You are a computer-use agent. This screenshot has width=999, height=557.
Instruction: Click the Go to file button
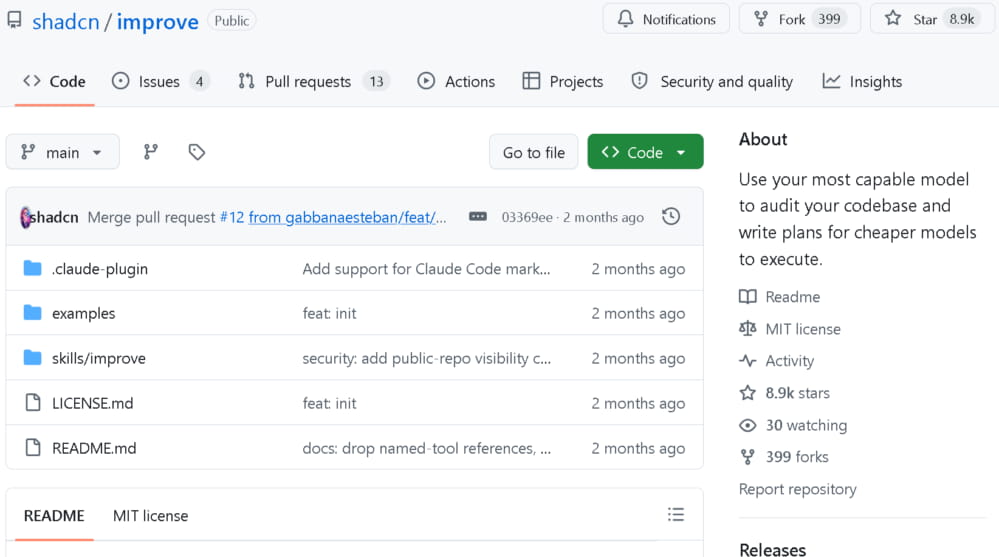pos(533,152)
